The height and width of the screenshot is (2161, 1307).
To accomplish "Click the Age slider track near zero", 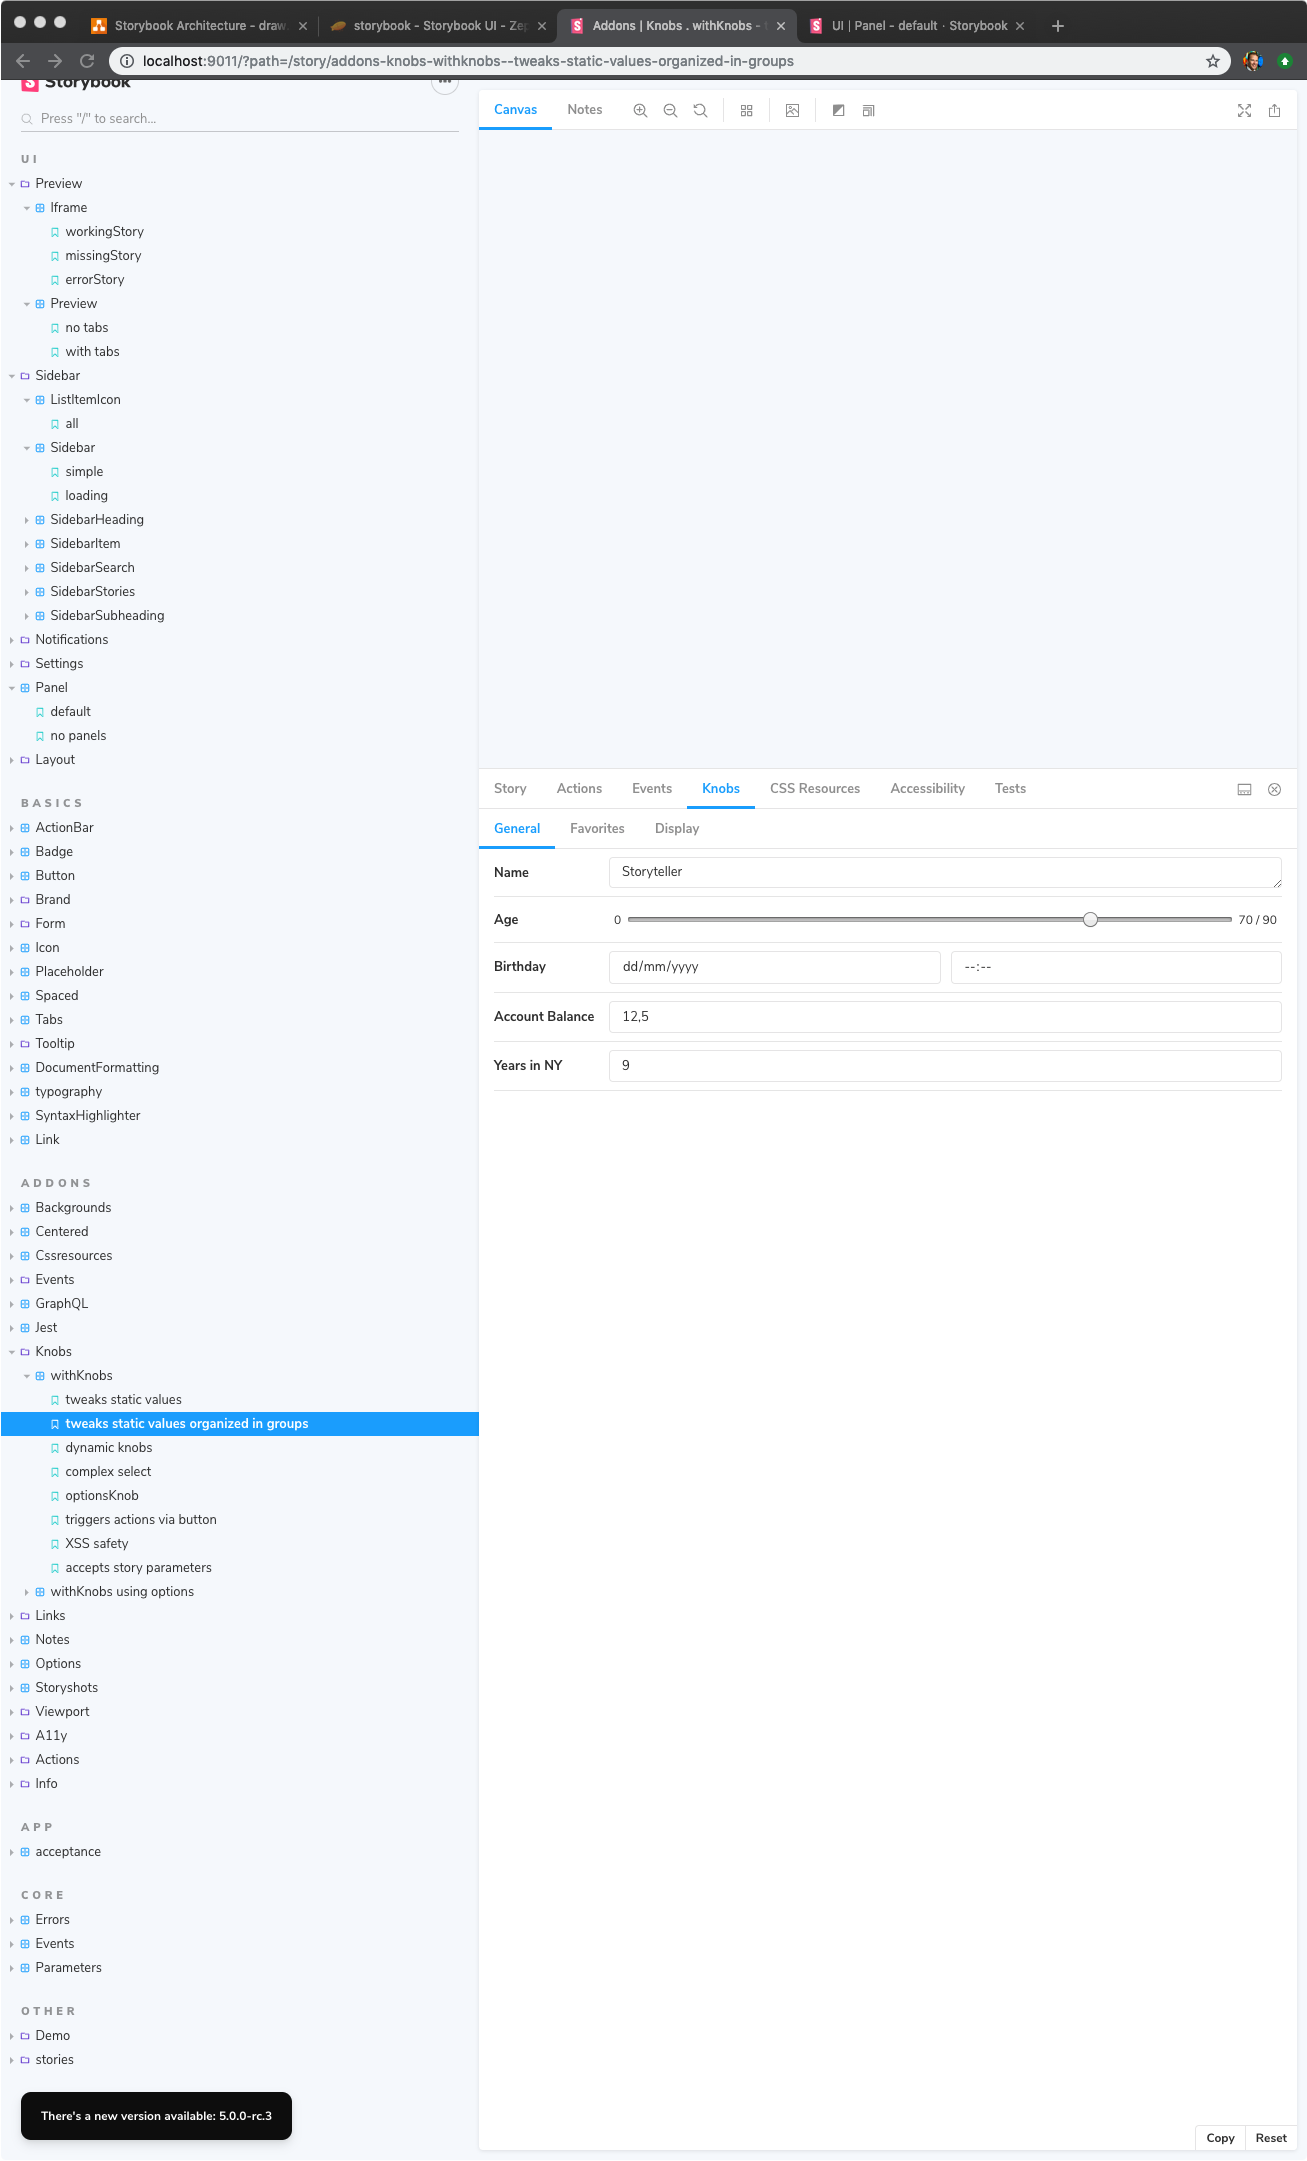I will point(634,920).
